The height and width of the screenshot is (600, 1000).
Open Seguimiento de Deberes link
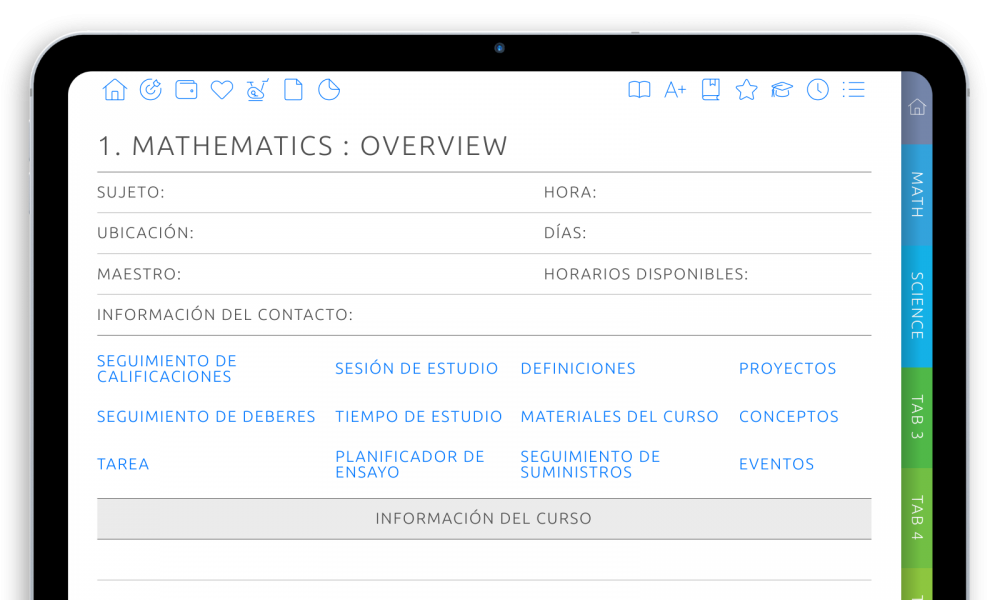click(206, 416)
